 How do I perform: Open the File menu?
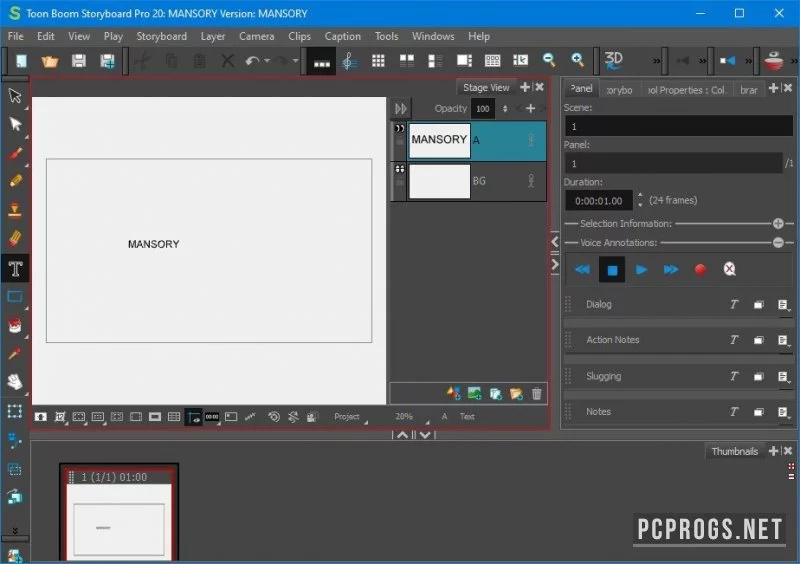(x=15, y=36)
